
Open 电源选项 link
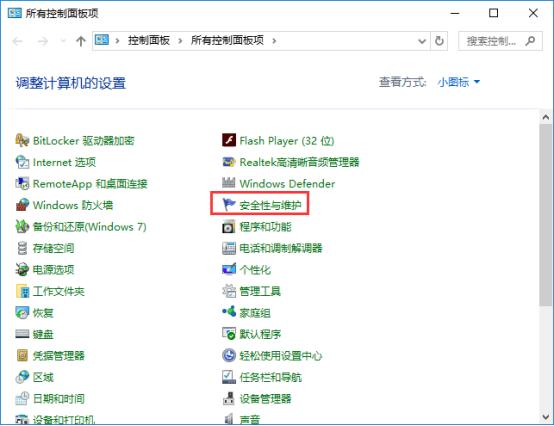click(x=53, y=270)
